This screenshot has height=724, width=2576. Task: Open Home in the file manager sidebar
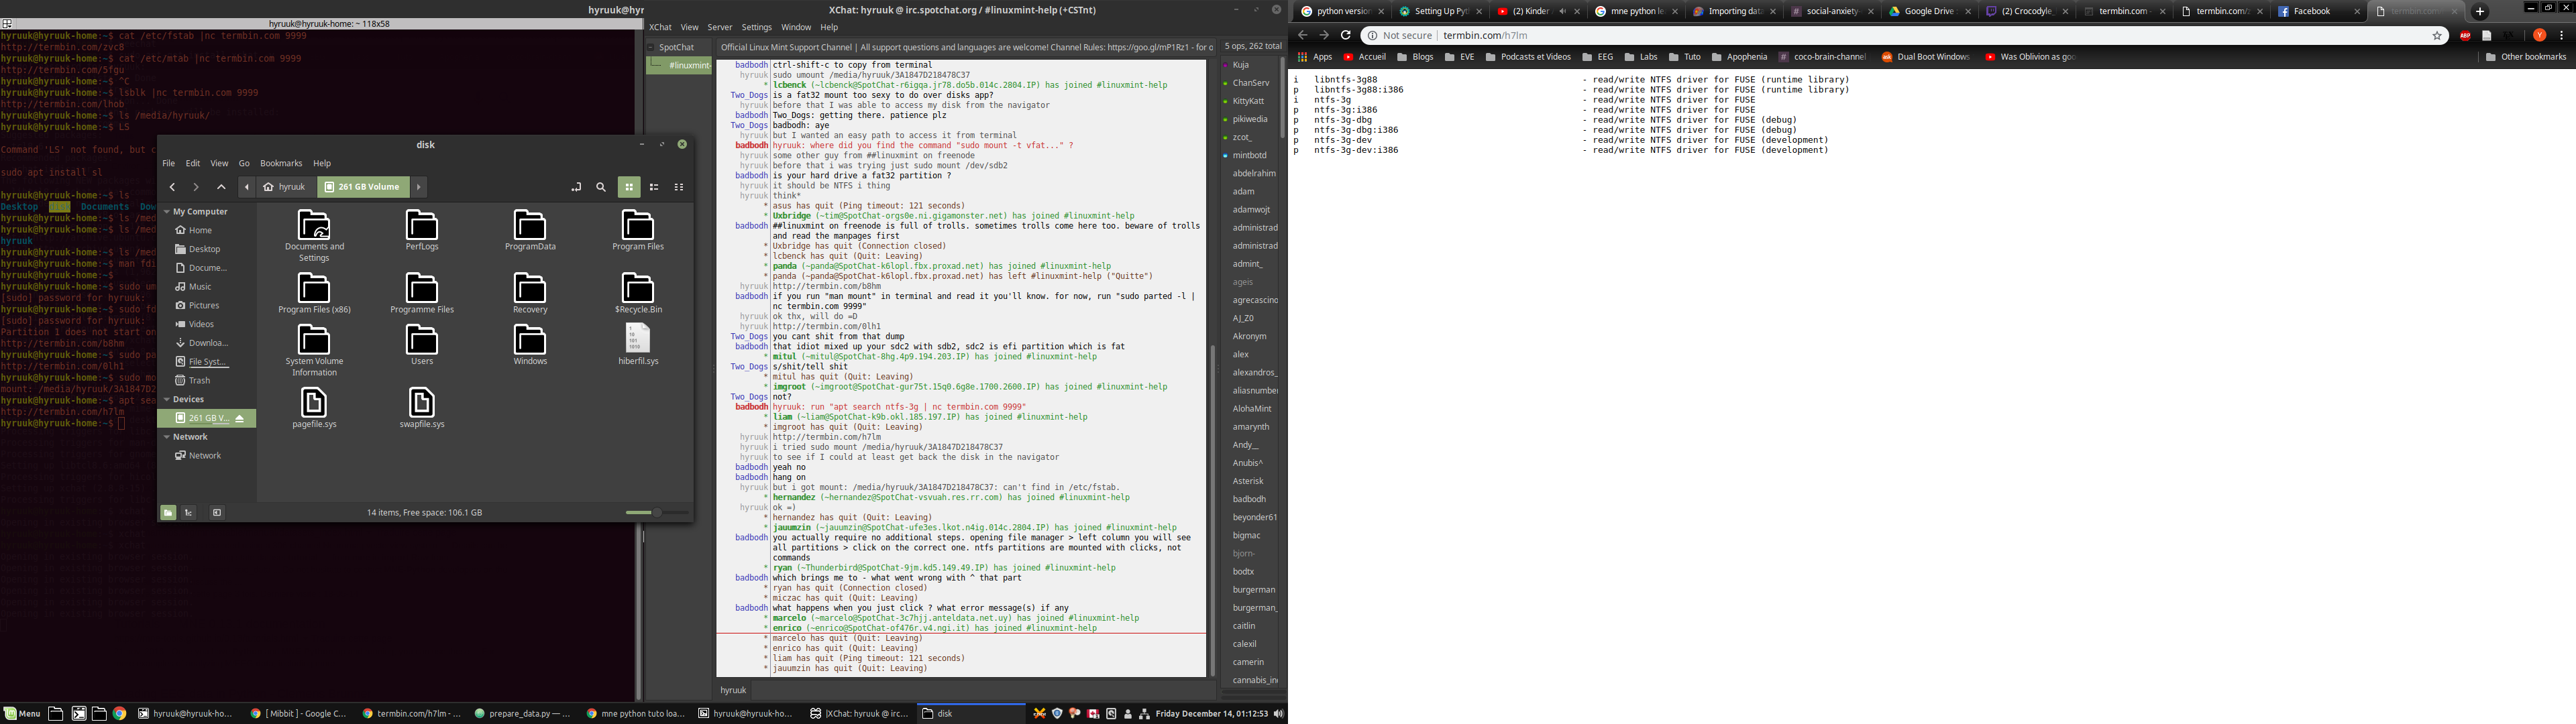click(x=200, y=230)
